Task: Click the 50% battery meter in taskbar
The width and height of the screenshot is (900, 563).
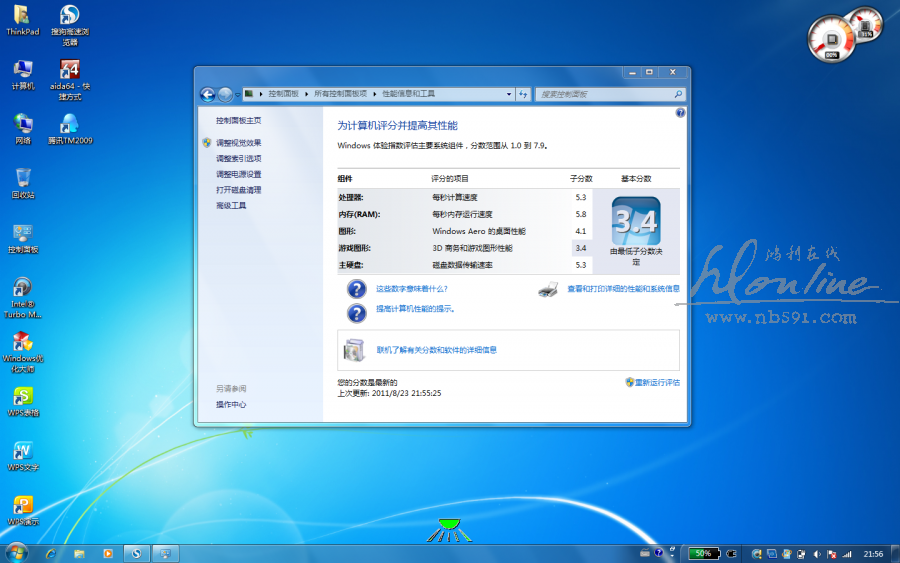Action: point(702,553)
